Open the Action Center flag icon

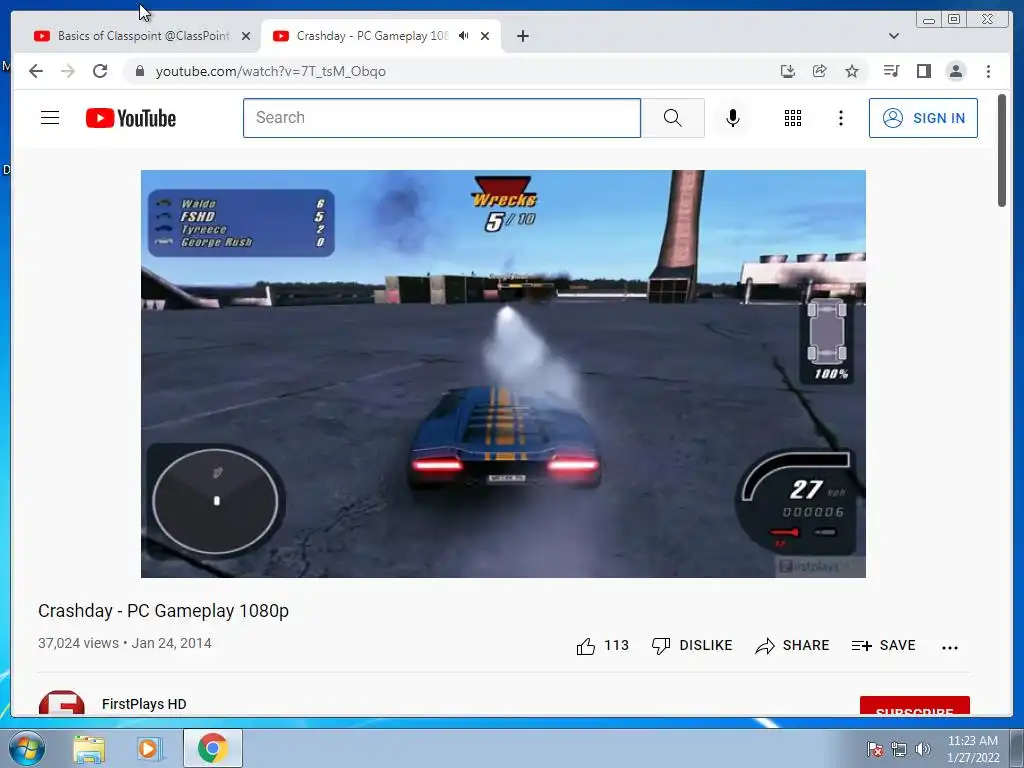click(874, 749)
